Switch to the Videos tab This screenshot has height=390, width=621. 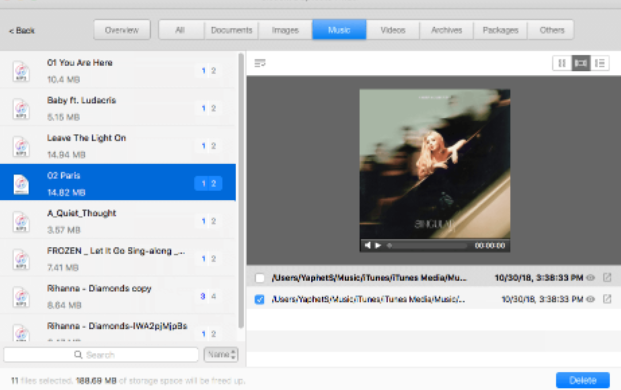393,30
